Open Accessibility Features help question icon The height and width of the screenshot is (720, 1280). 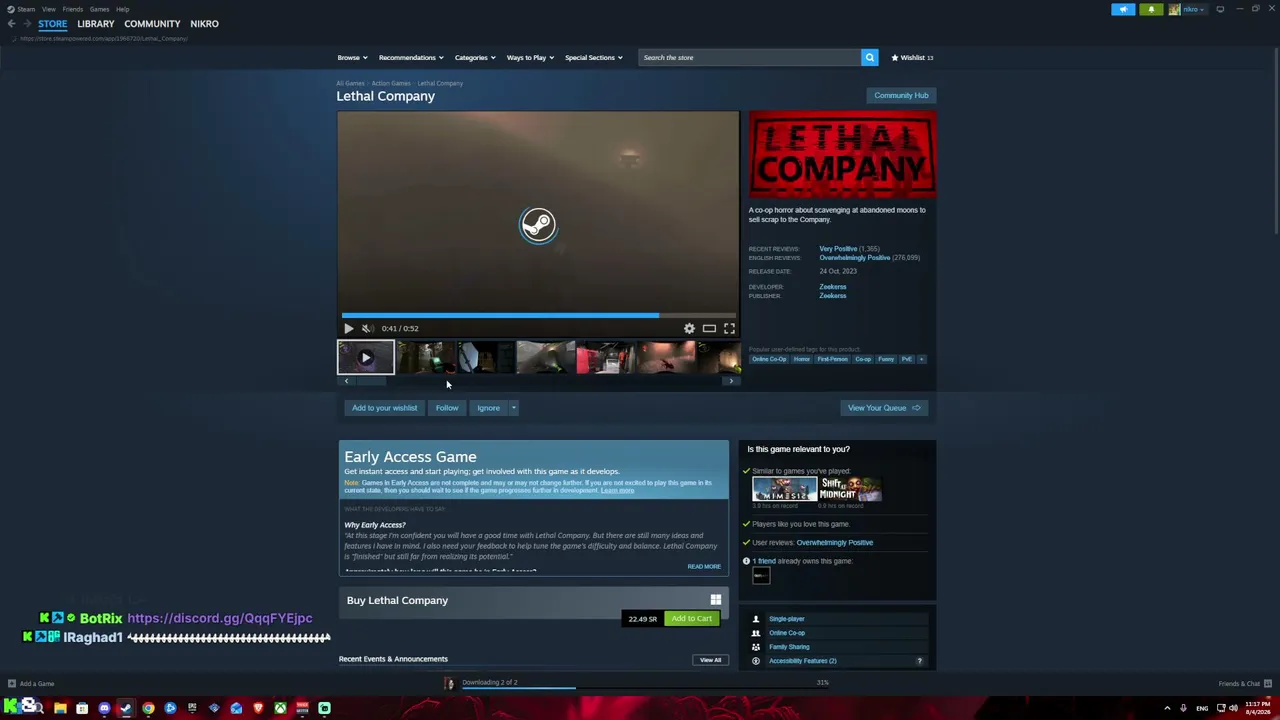coord(919,661)
